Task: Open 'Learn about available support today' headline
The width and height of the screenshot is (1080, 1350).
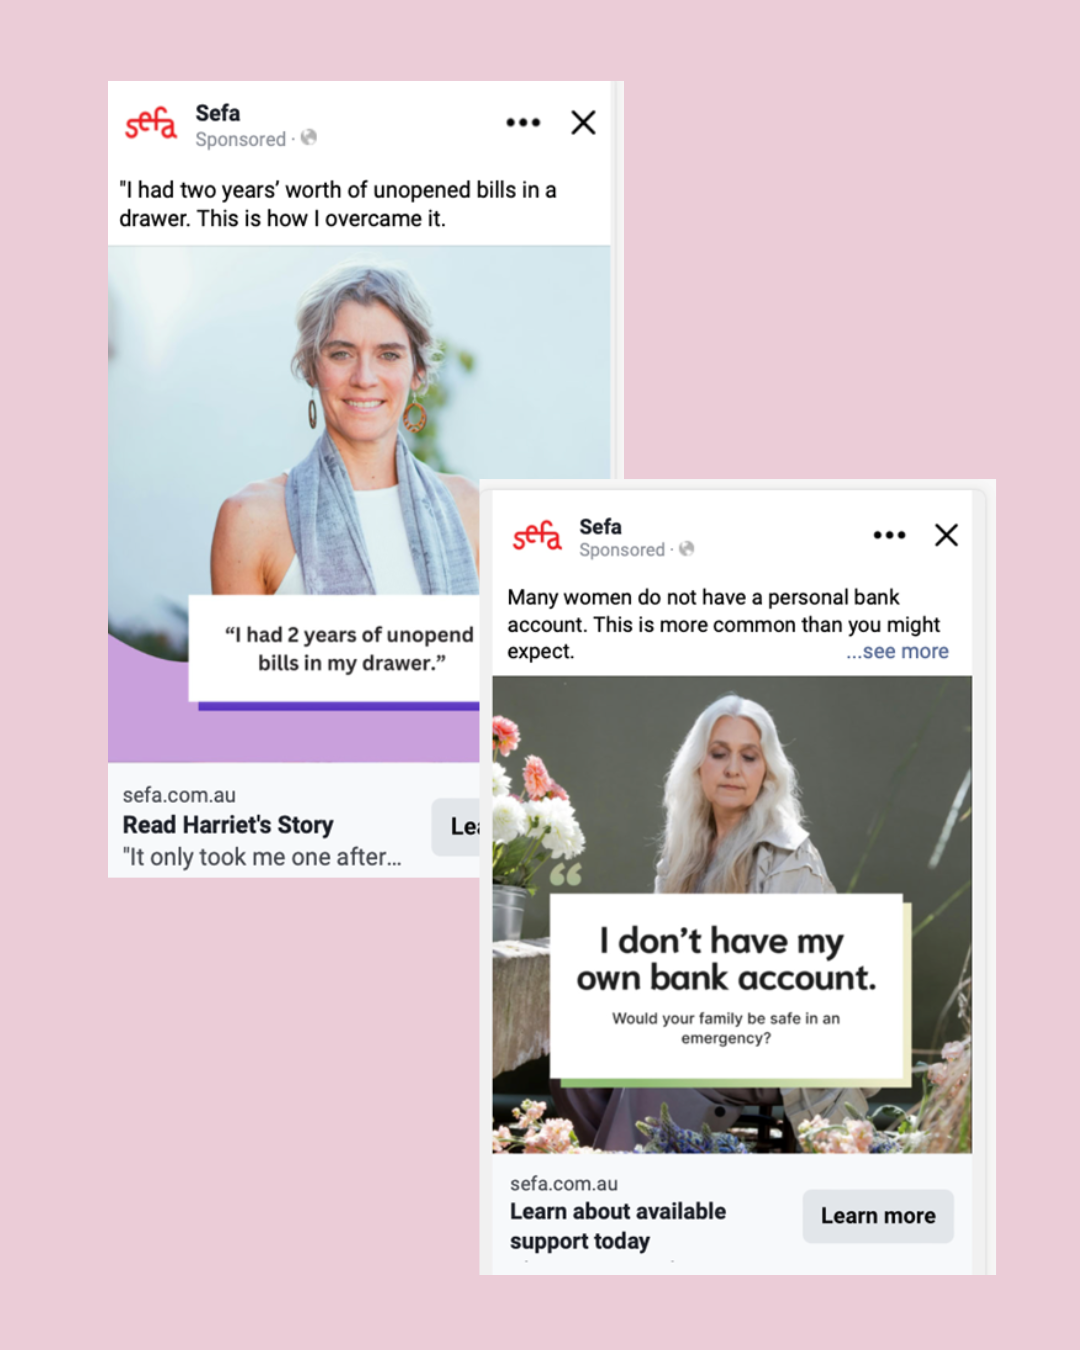Action: [x=618, y=1226]
